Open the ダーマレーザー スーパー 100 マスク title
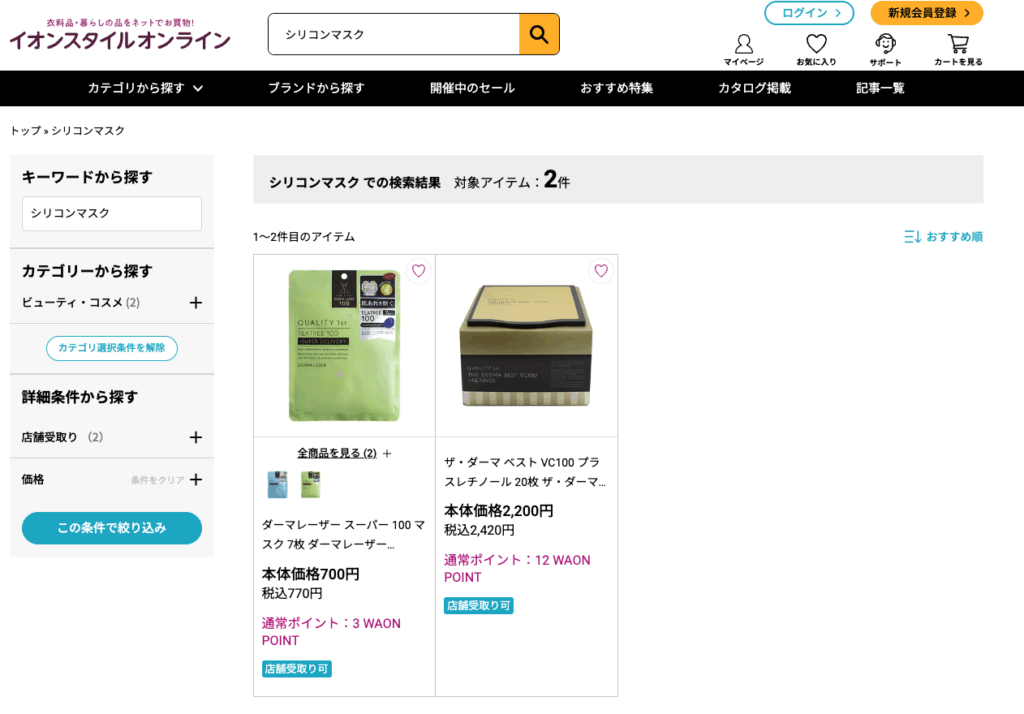The image size is (1024, 714). (344, 534)
